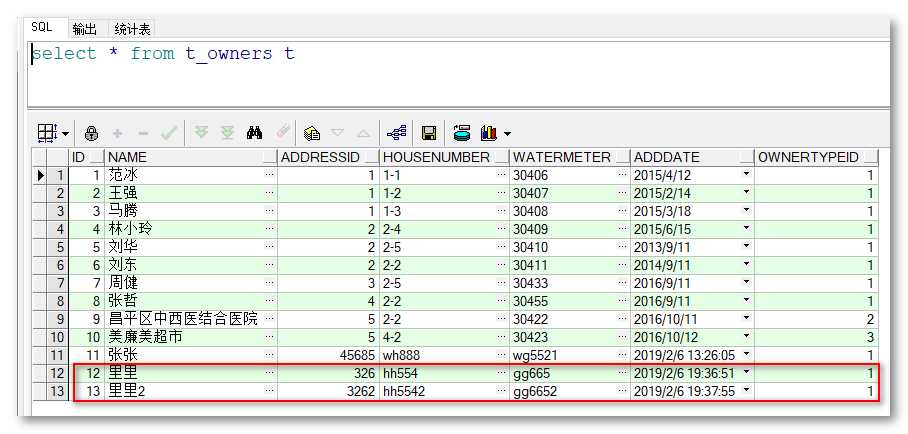This screenshot has width=908, height=434.
Task: Click ellipsis button next to 王强
Action: coord(269,192)
